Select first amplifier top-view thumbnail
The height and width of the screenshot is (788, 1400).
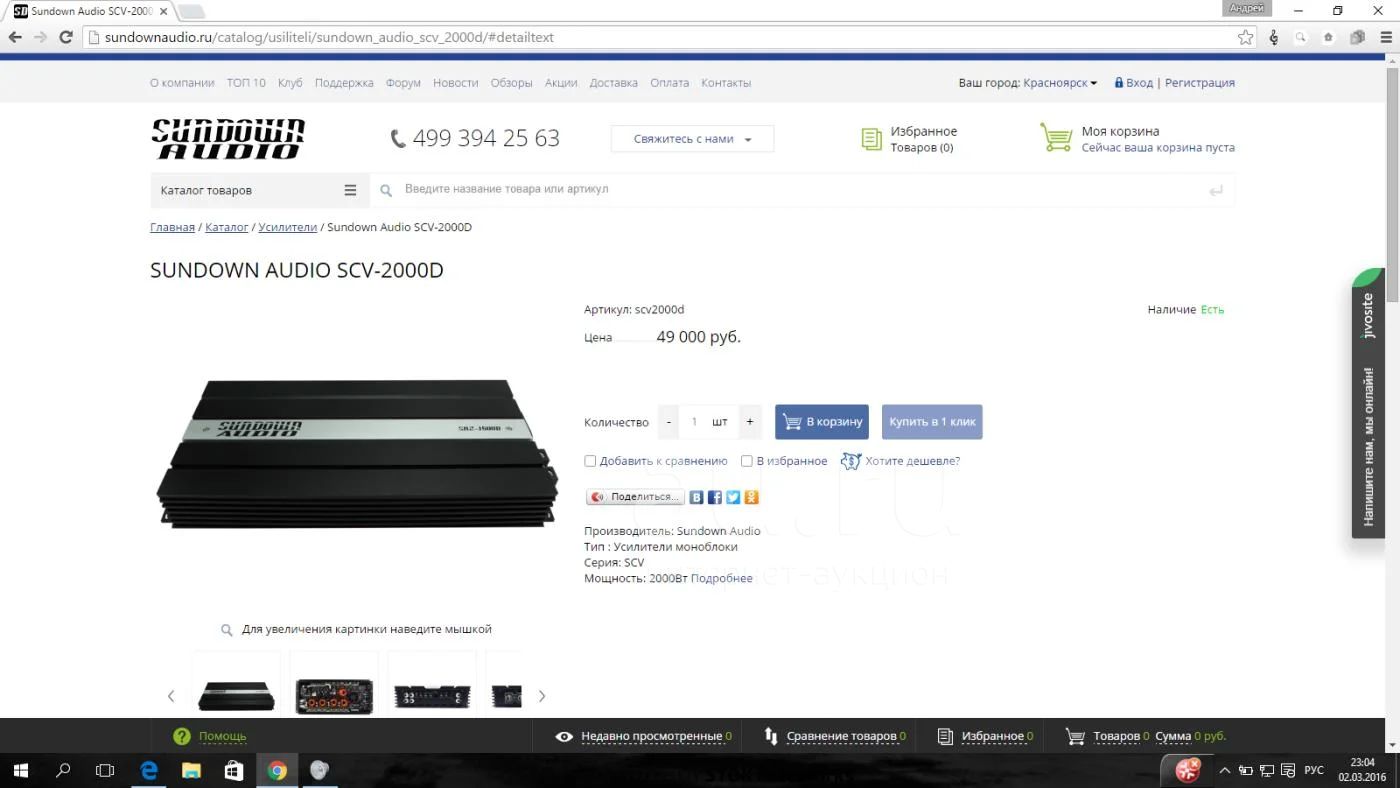[236, 696]
